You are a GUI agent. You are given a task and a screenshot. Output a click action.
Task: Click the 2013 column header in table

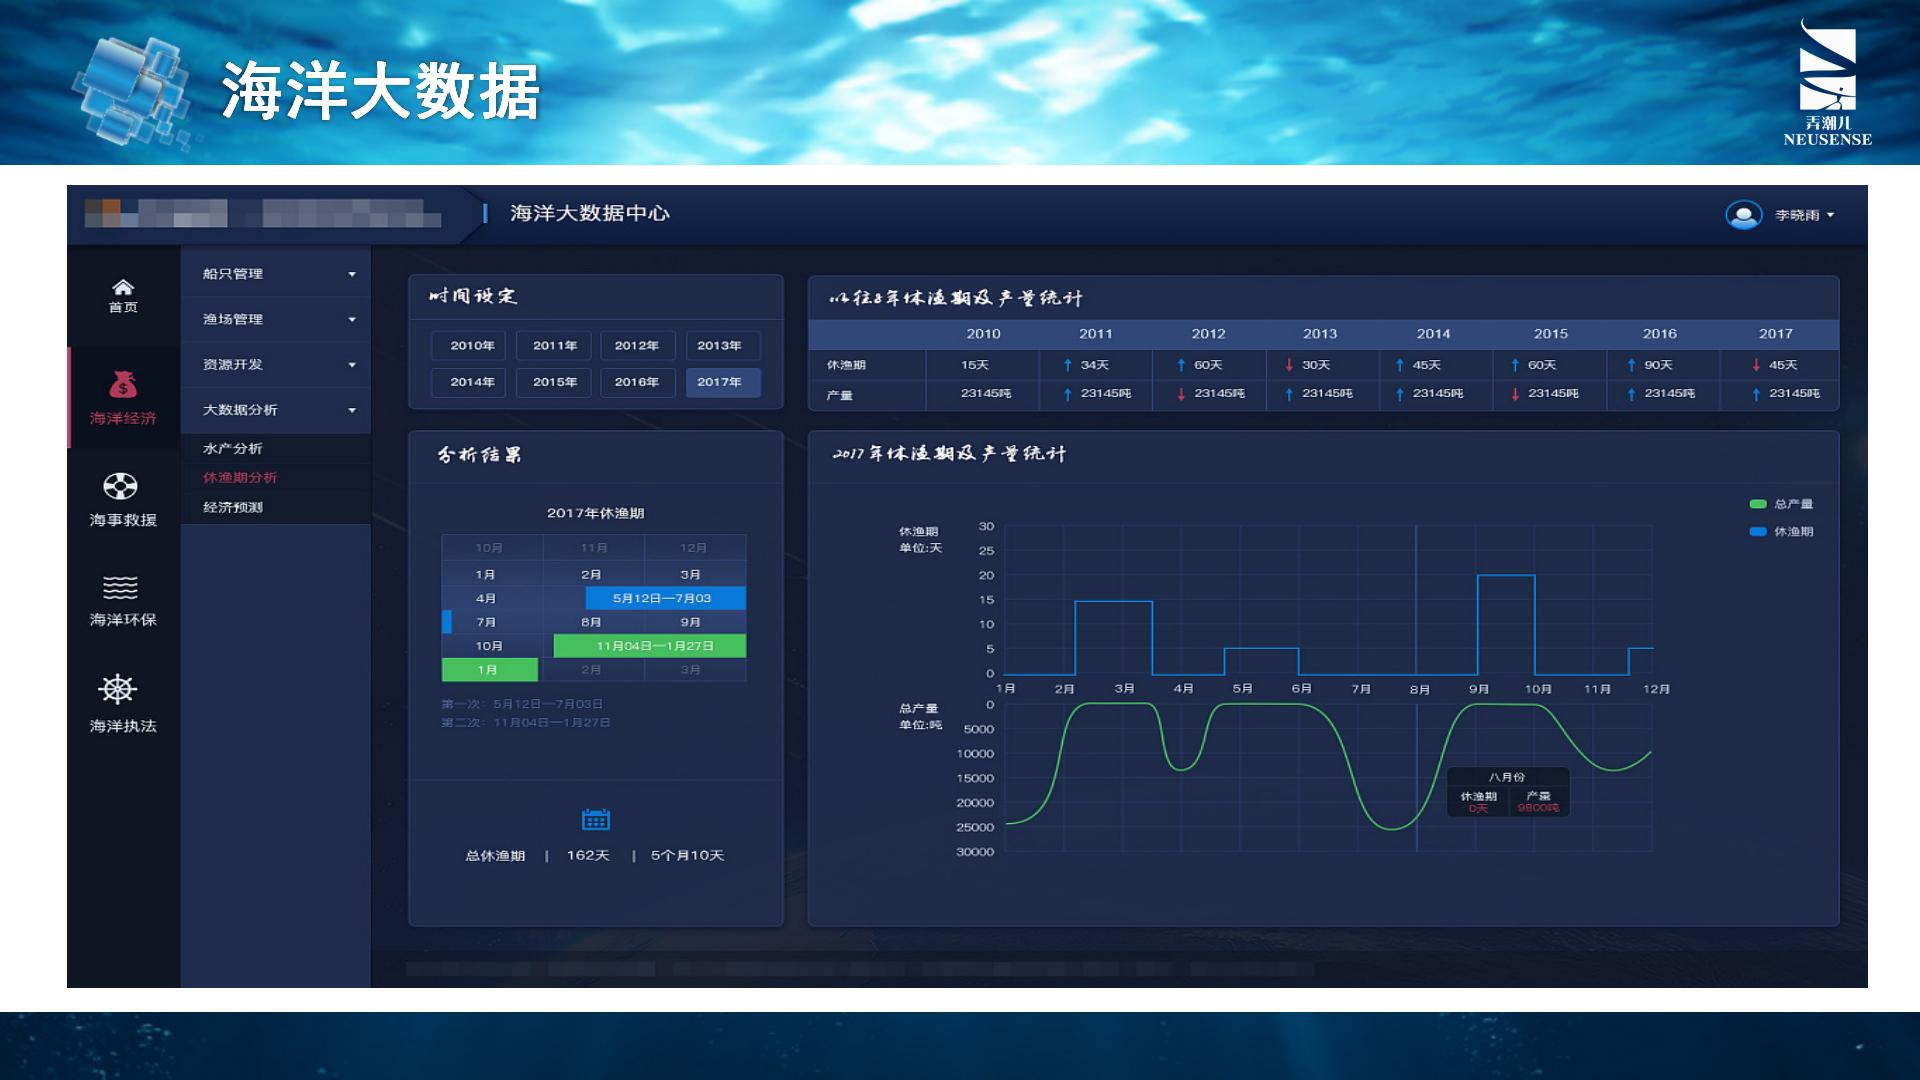1319,334
